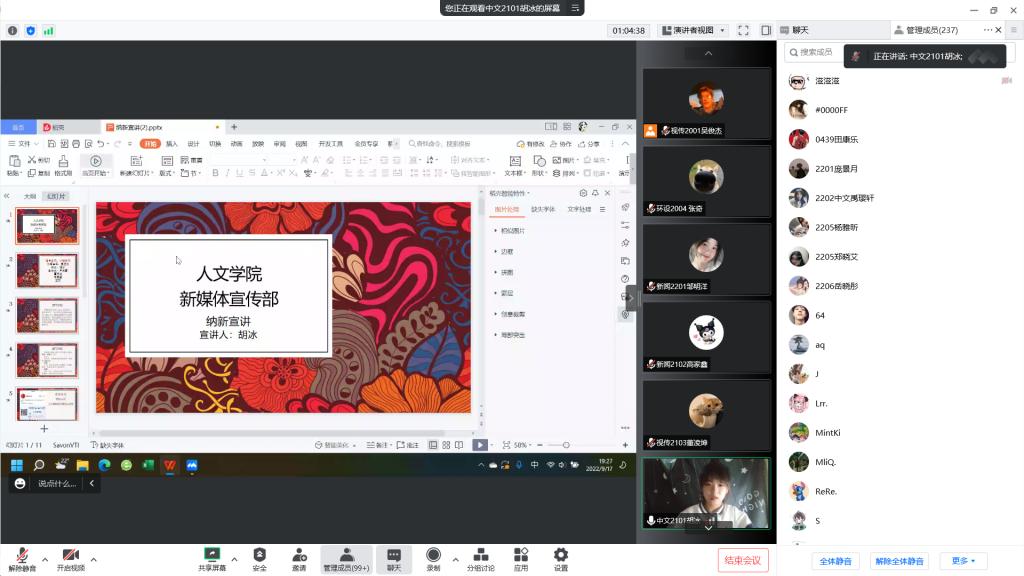Open 分组讨论 breakout rooms
The image size is (1024, 576).
coord(481,555)
